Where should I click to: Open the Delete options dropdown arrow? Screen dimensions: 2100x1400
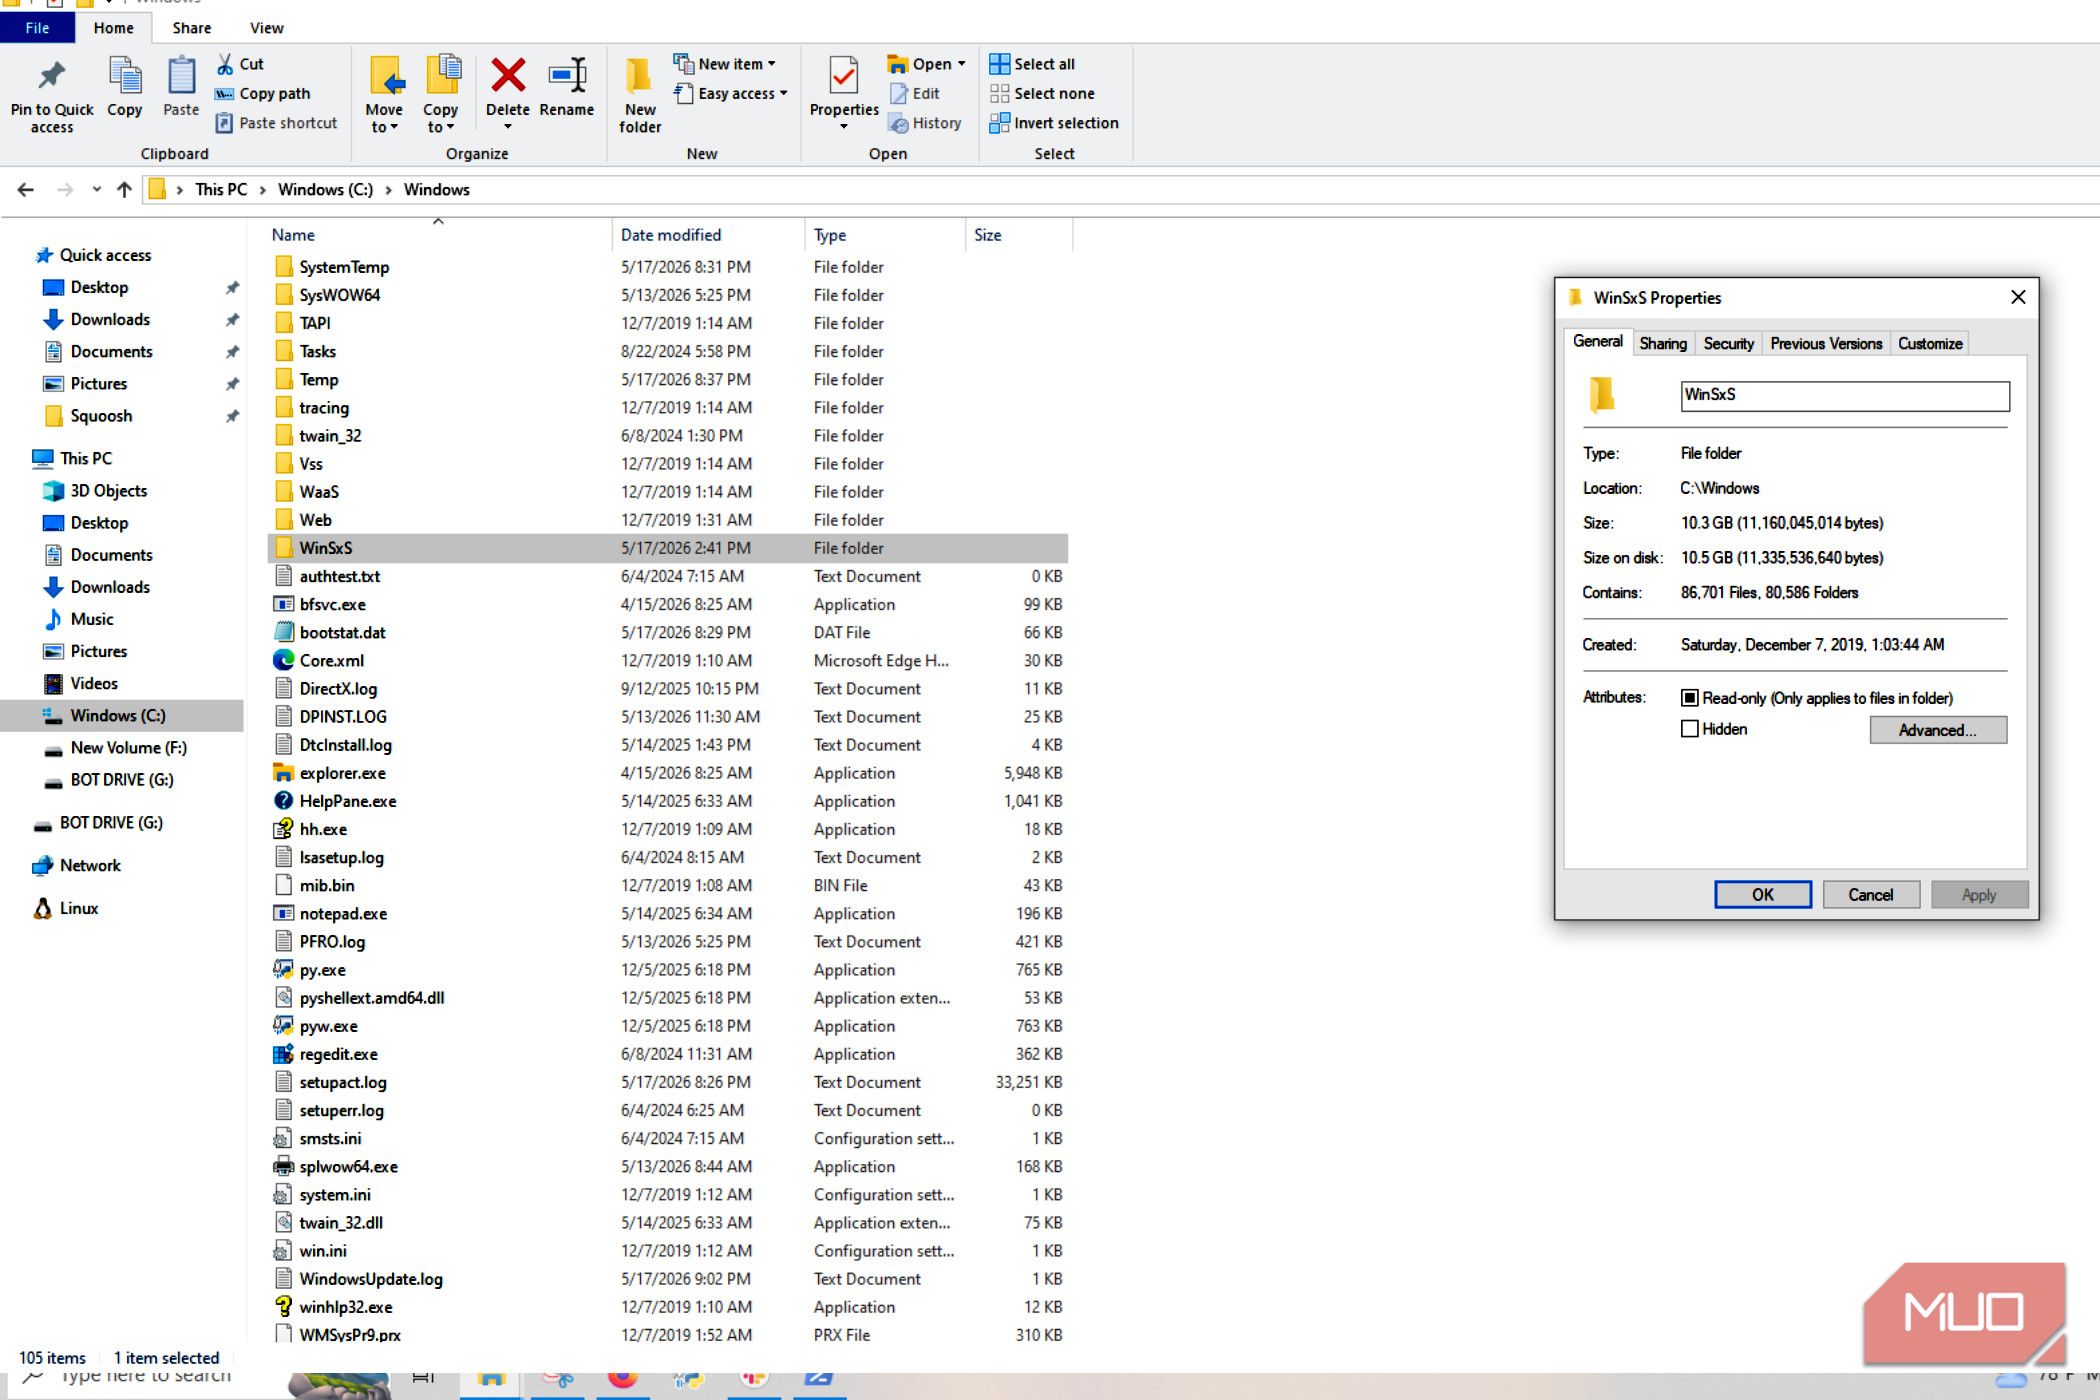tap(508, 127)
